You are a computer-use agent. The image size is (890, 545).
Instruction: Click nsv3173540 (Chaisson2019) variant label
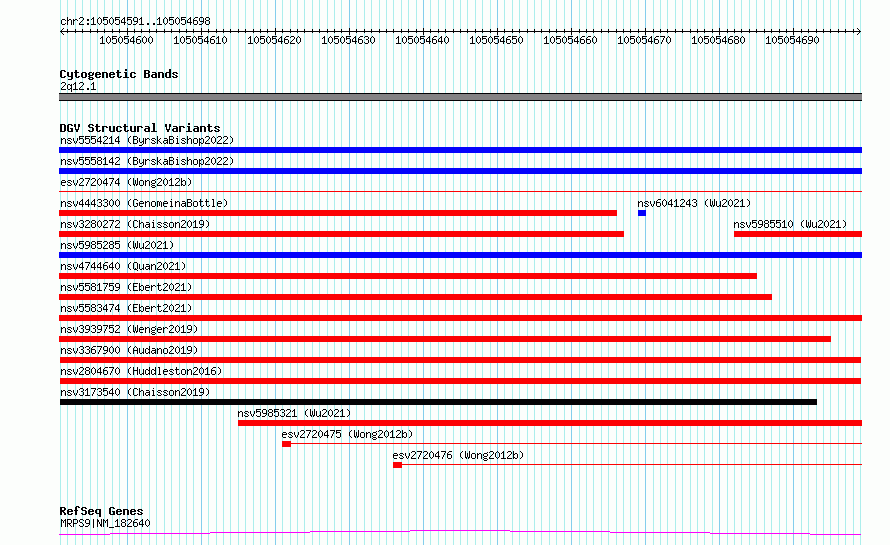point(135,392)
